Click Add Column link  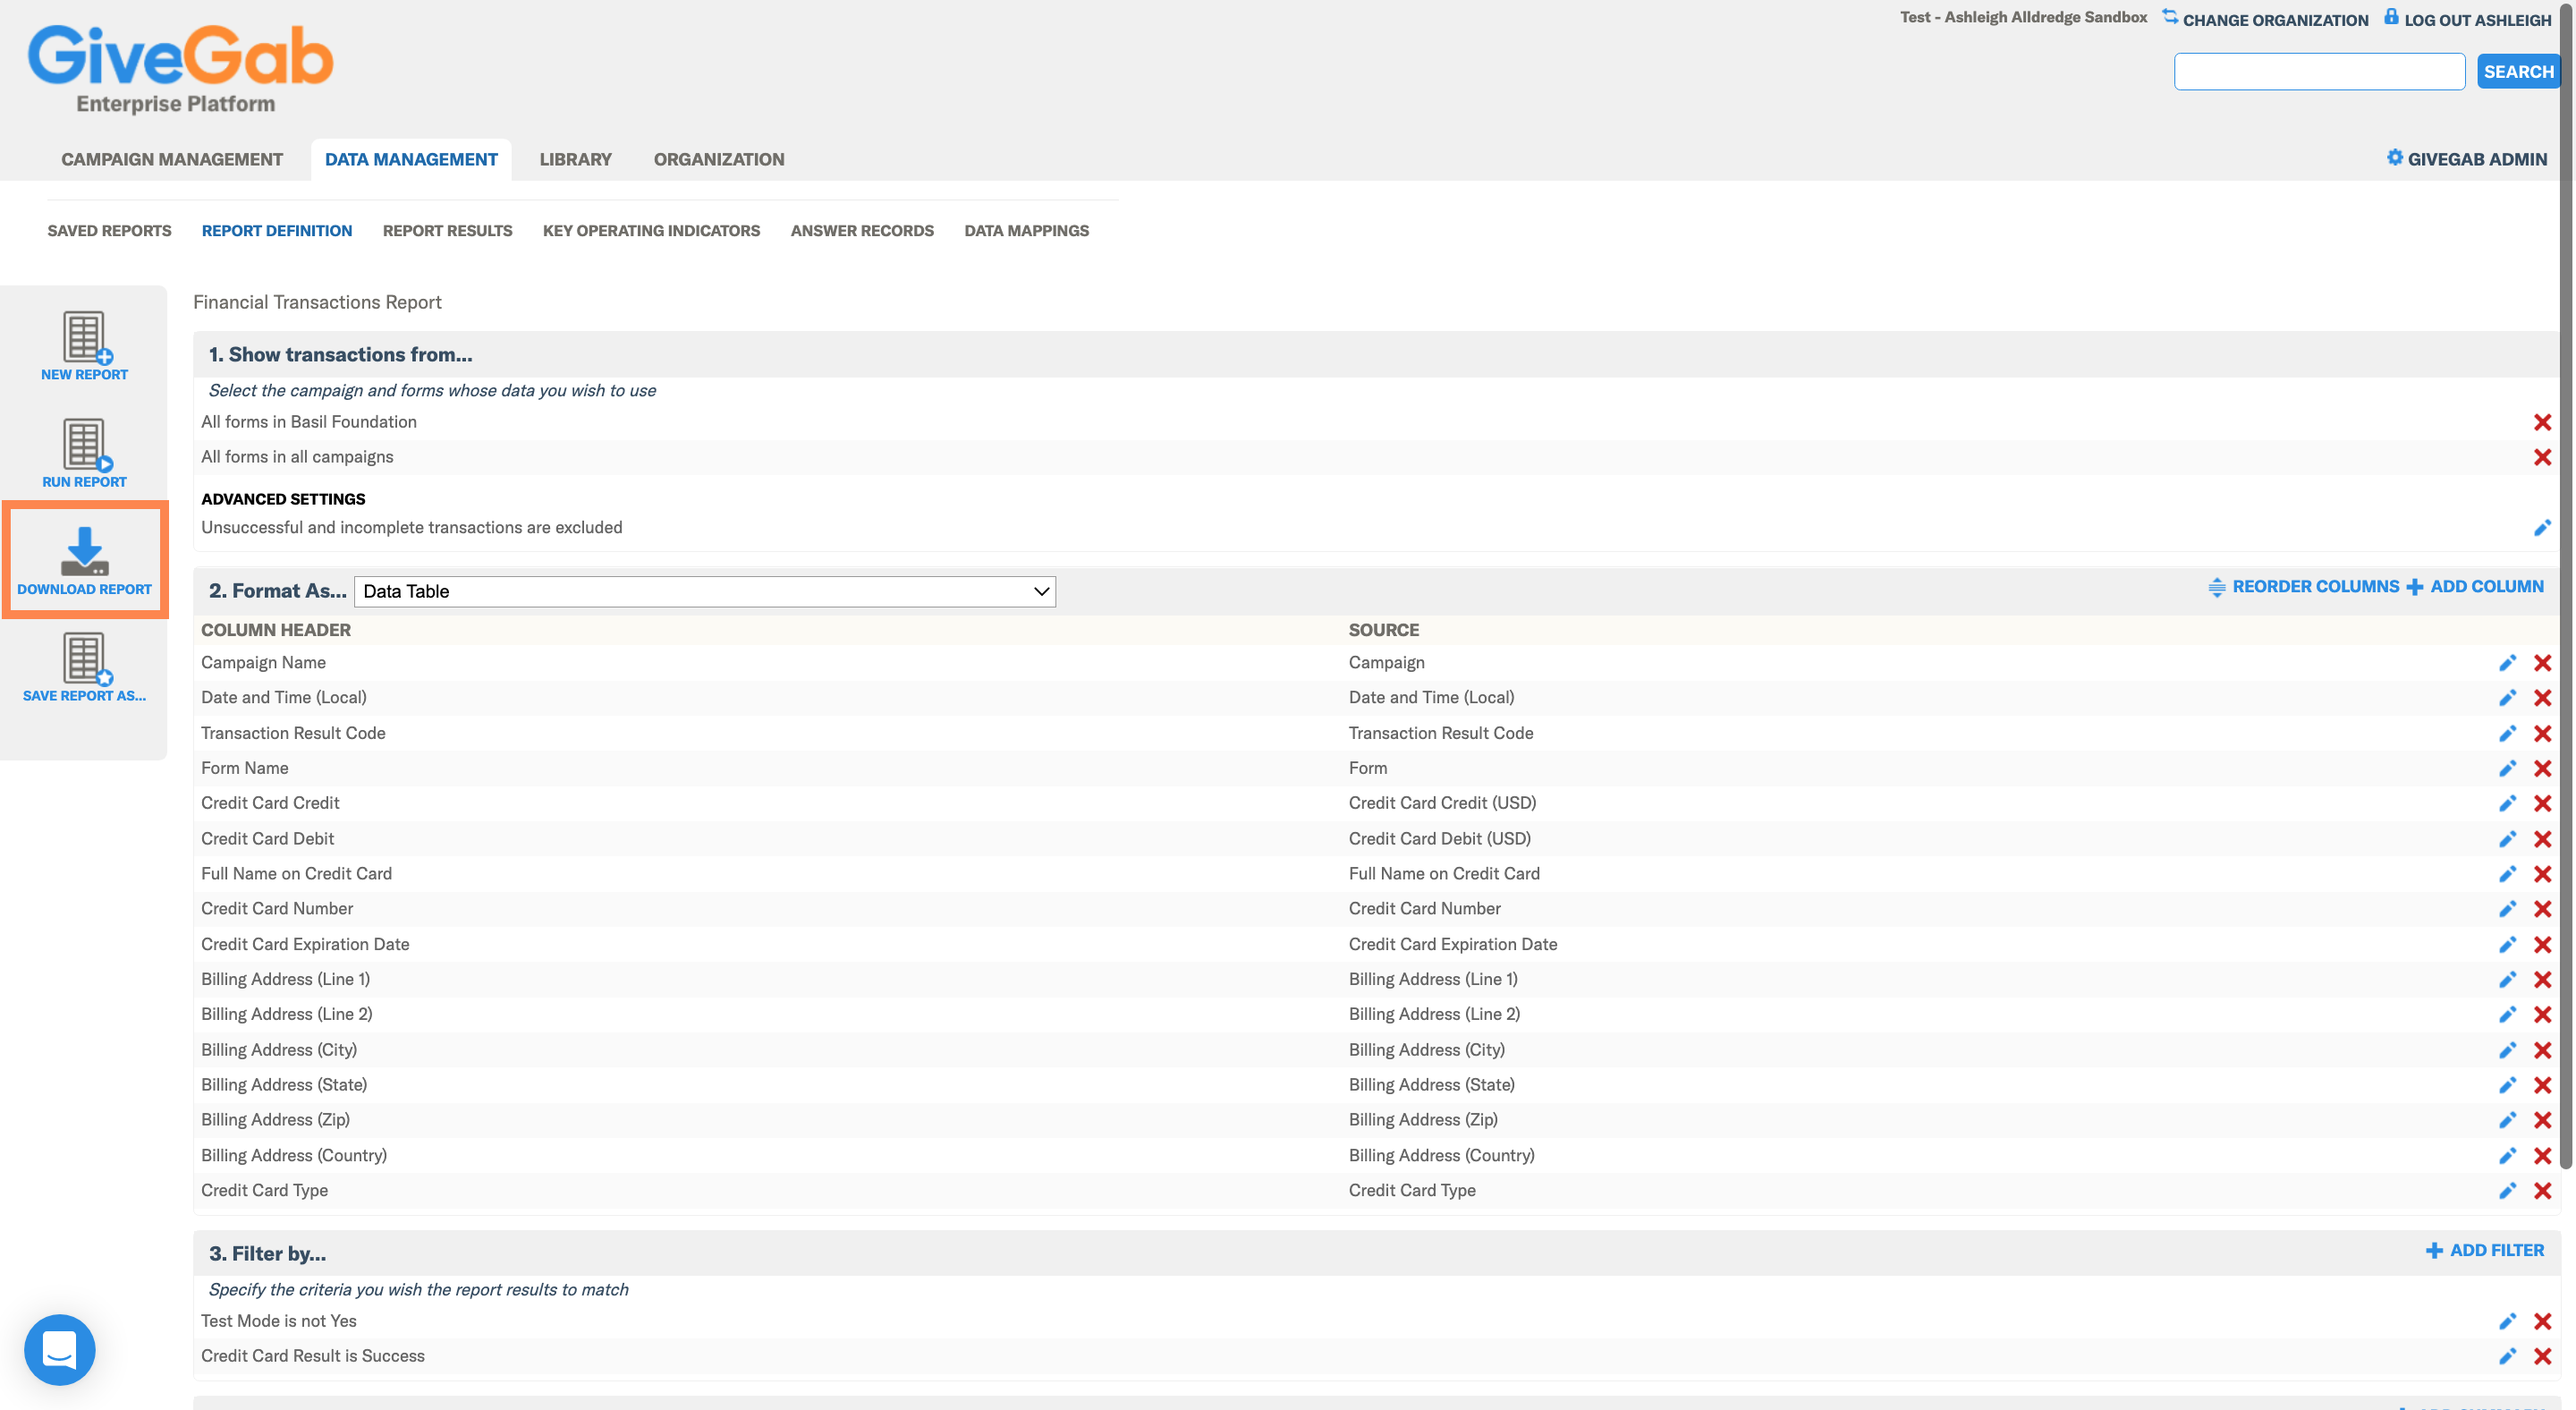2475,587
